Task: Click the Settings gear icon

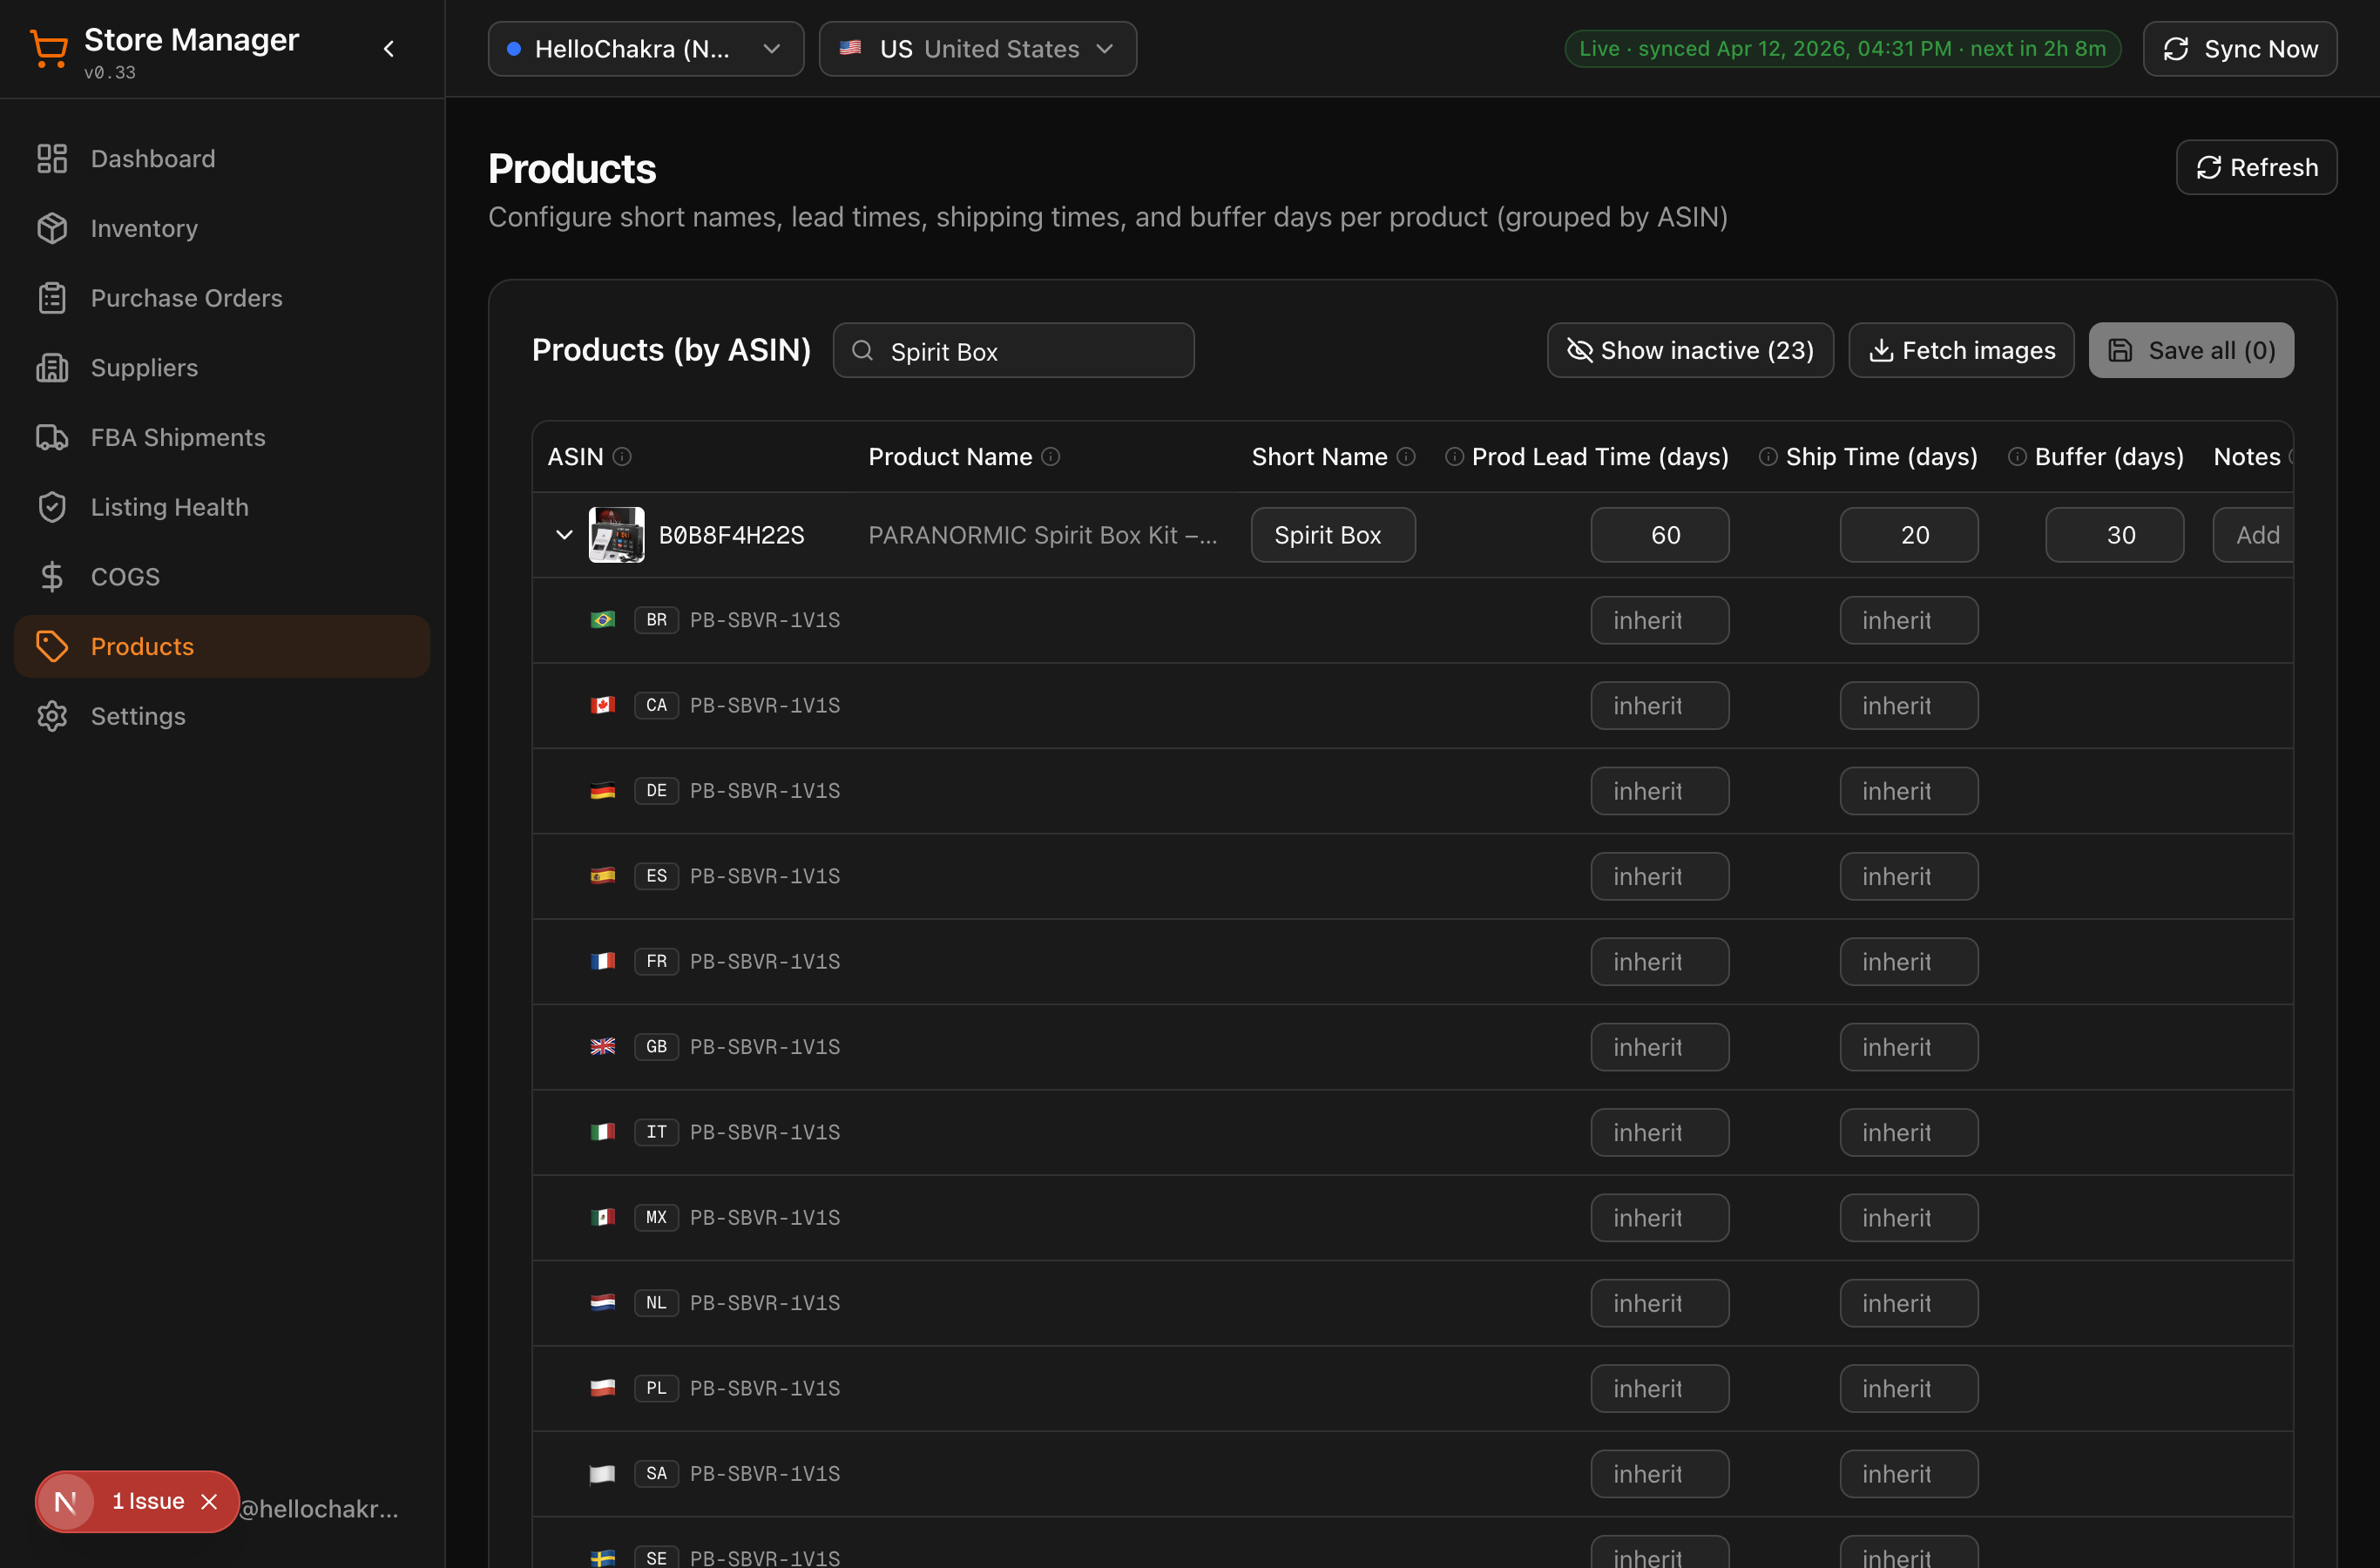Action: 52,716
